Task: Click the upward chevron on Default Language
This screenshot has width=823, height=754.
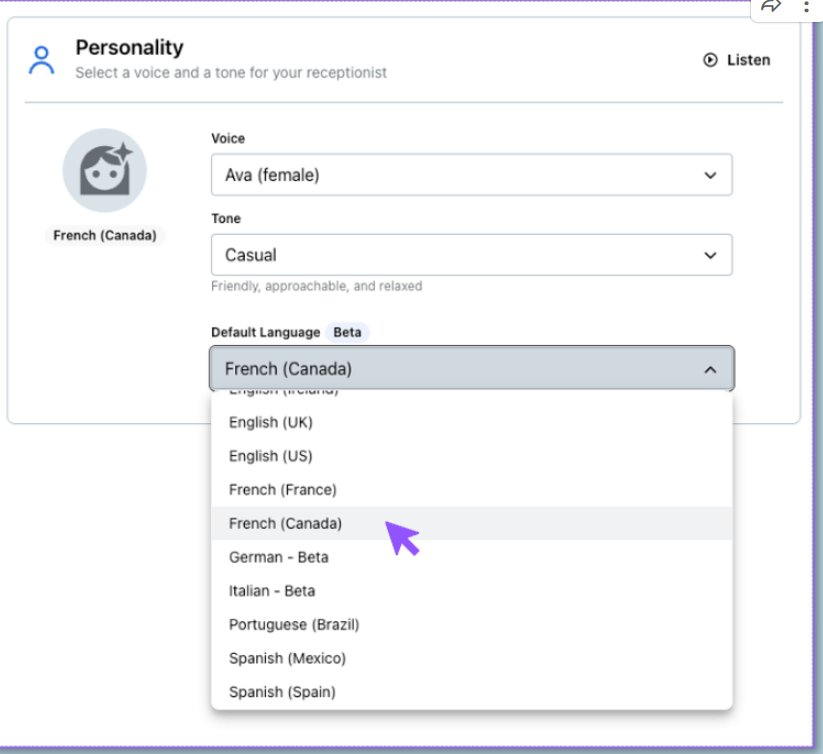Action: pos(710,367)
